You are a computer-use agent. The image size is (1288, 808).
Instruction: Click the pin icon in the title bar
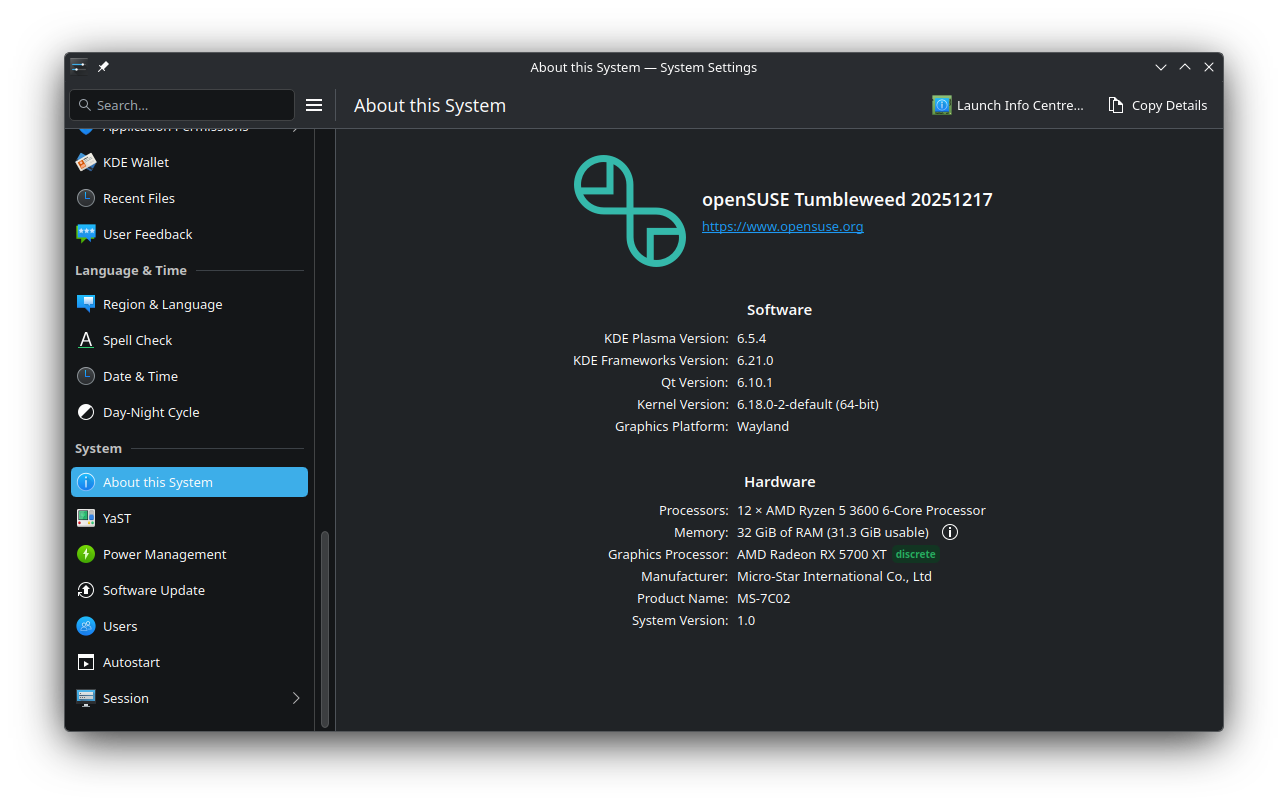coord(103,67)
